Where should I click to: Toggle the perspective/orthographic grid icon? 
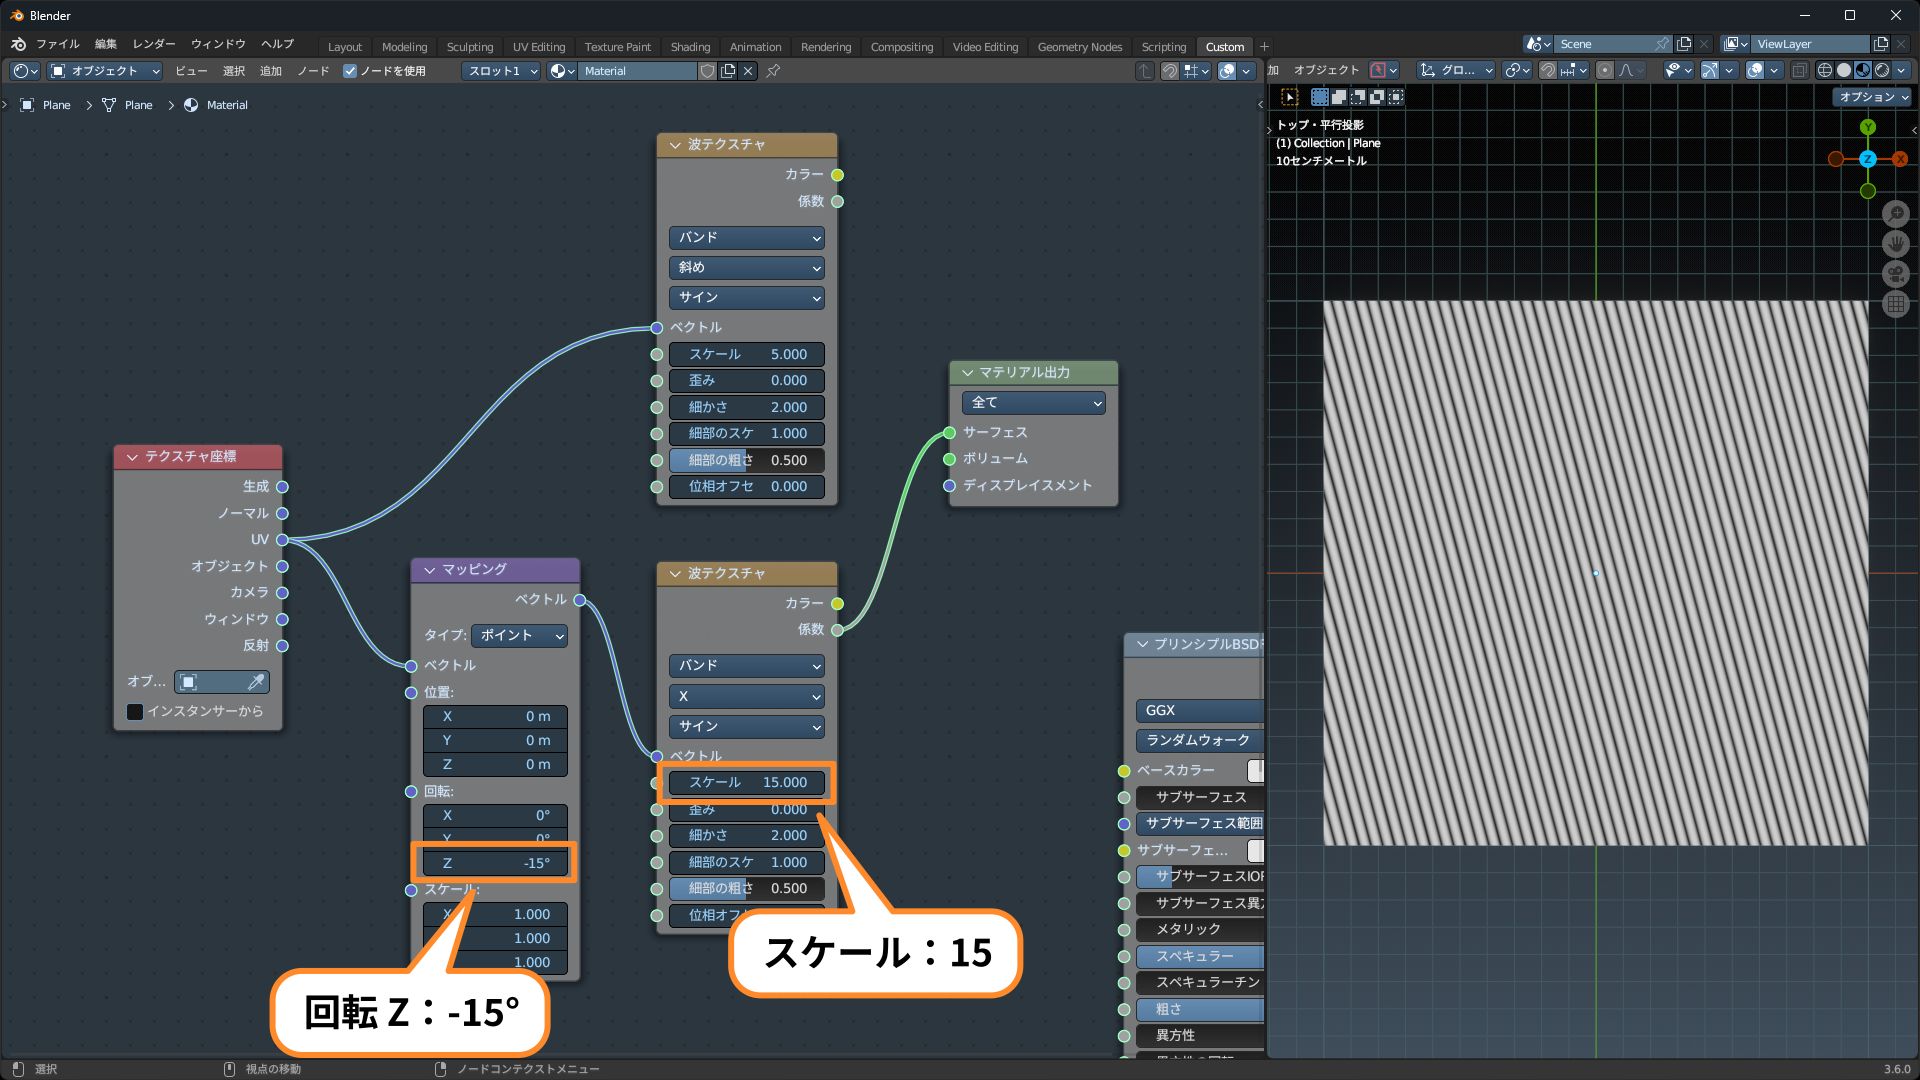[1895, 305]
